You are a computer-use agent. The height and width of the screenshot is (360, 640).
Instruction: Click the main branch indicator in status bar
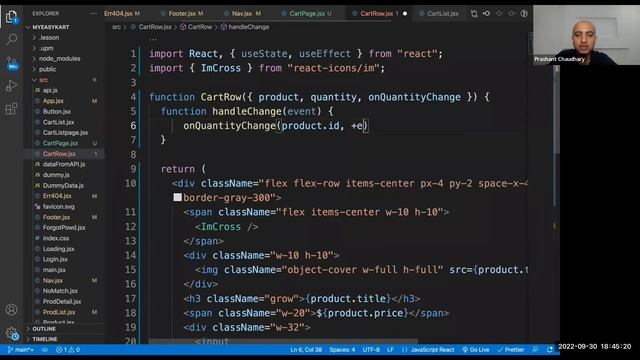click(20, 350)
